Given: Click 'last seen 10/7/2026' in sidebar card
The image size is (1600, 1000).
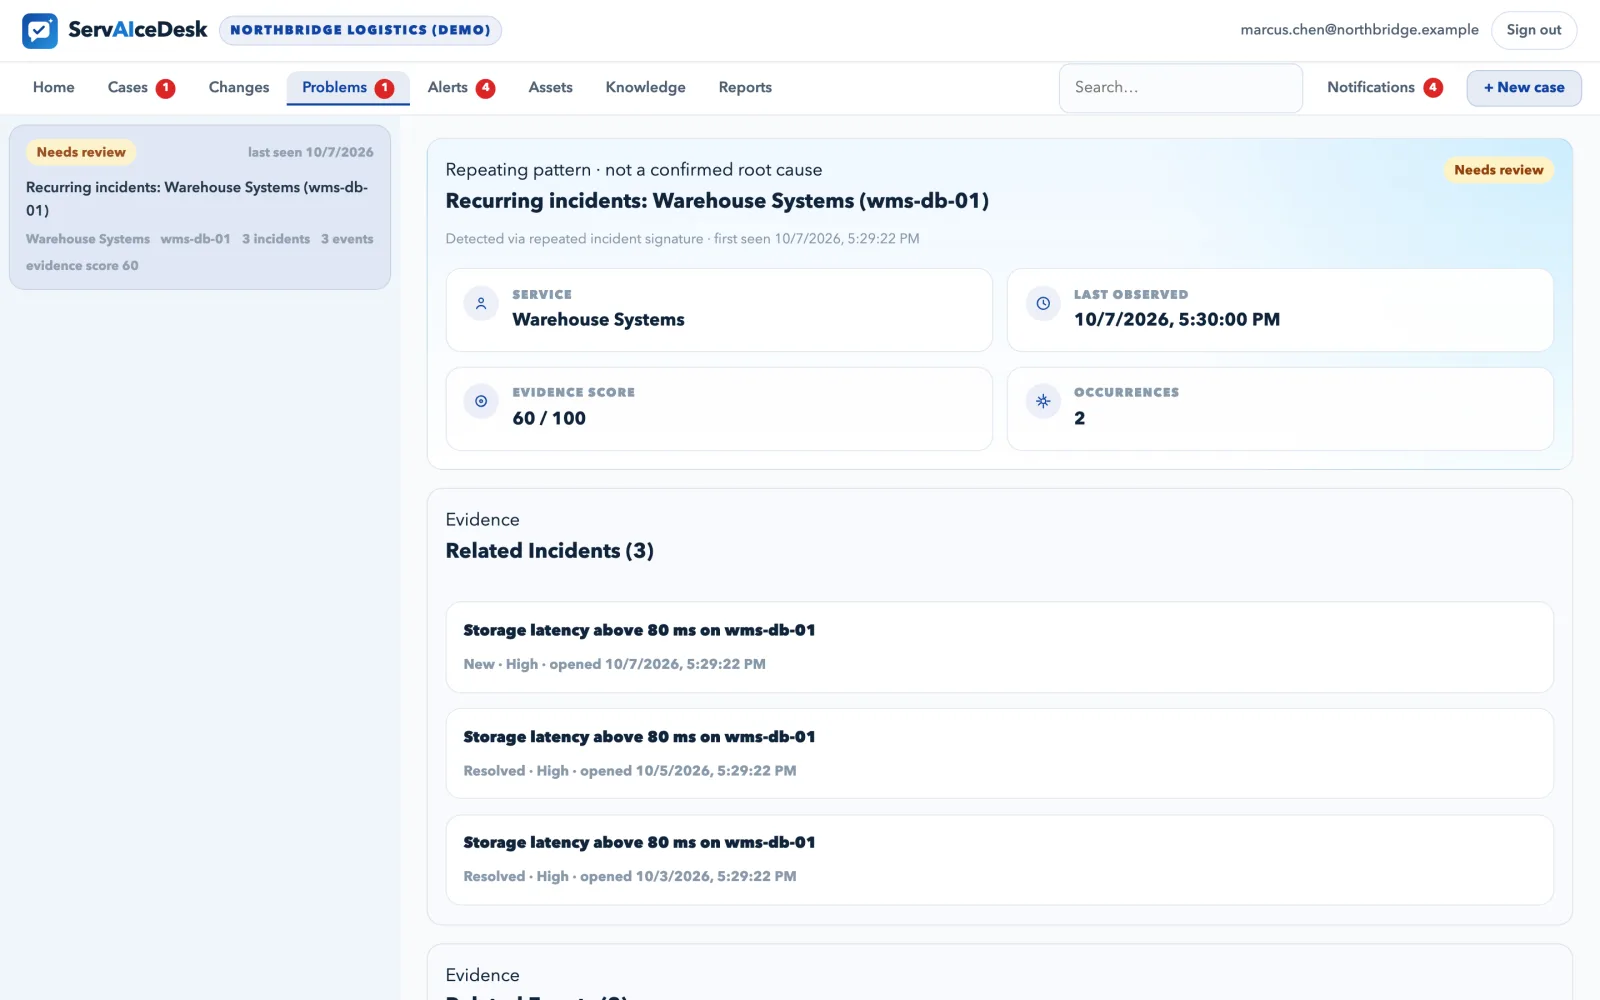Looking at the screenshot, I should 310,152.
